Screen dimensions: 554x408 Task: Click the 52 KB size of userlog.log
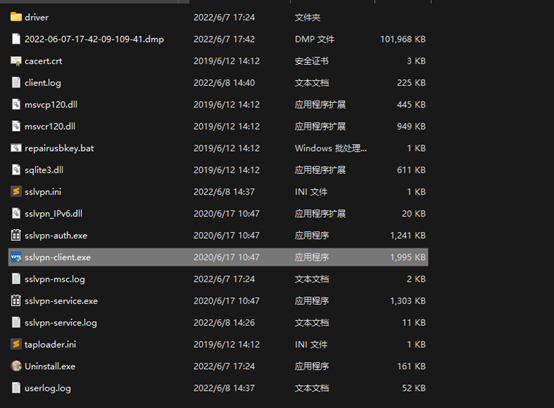click(414, 388)
